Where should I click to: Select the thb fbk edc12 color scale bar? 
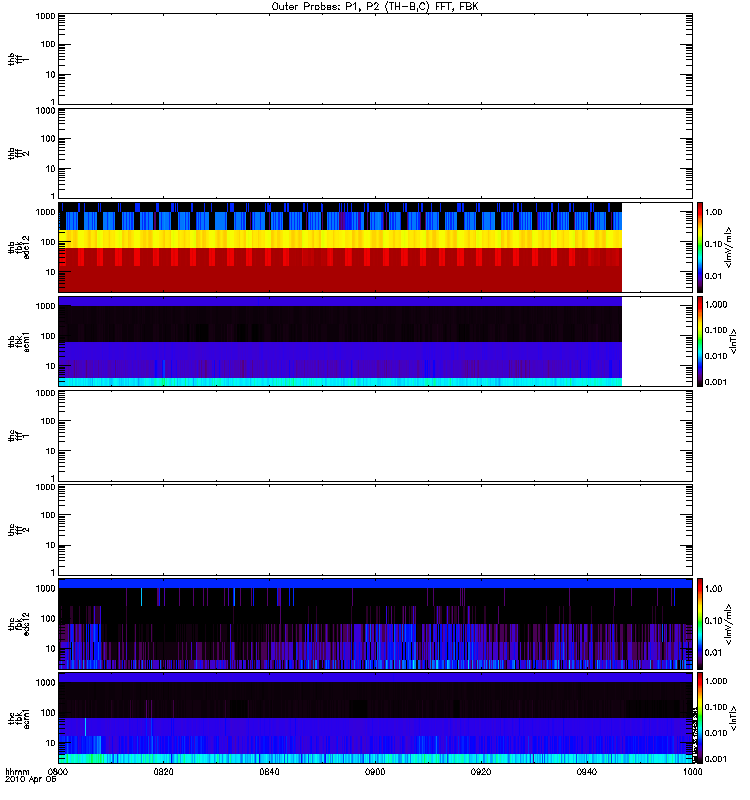[700, 247]
